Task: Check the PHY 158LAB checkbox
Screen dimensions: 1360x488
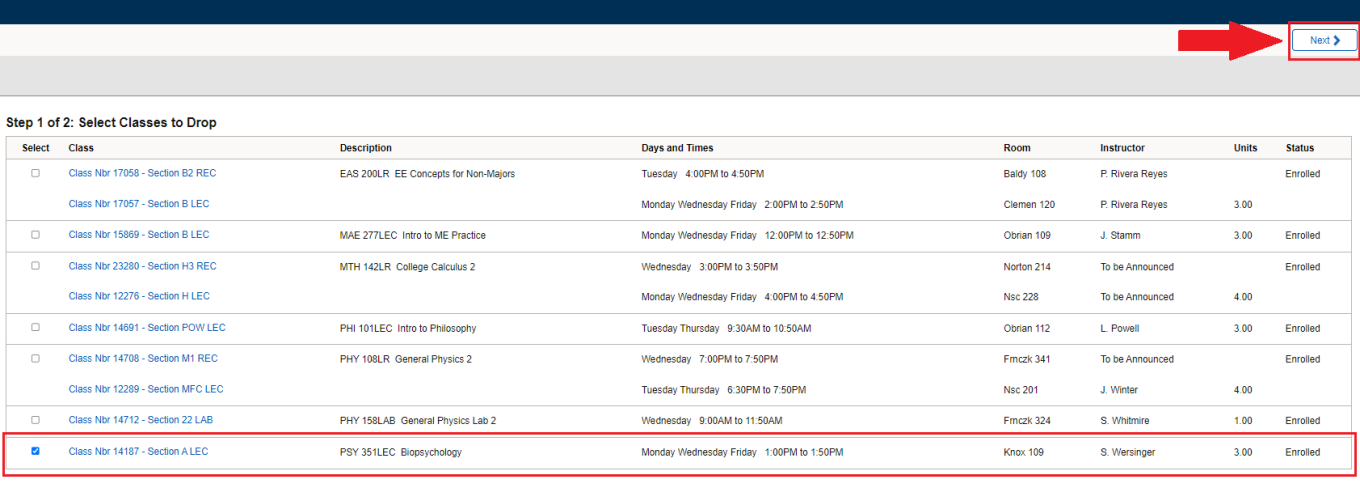Action: pos(36,420)
